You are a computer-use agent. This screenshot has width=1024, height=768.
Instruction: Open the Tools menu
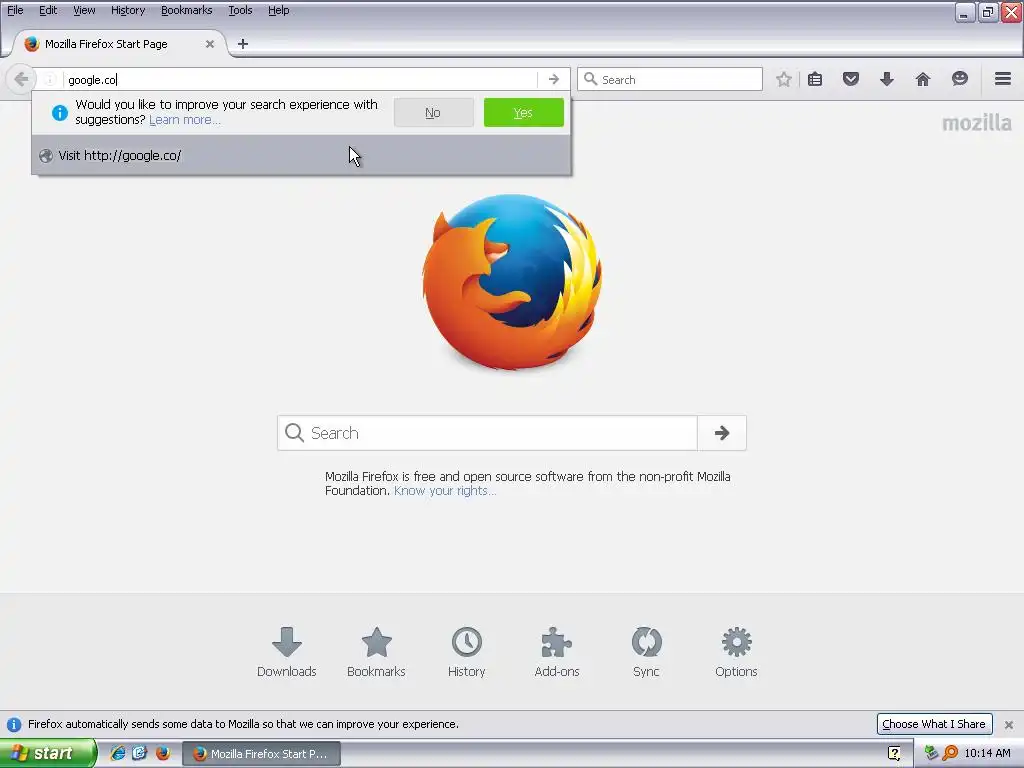240,10
